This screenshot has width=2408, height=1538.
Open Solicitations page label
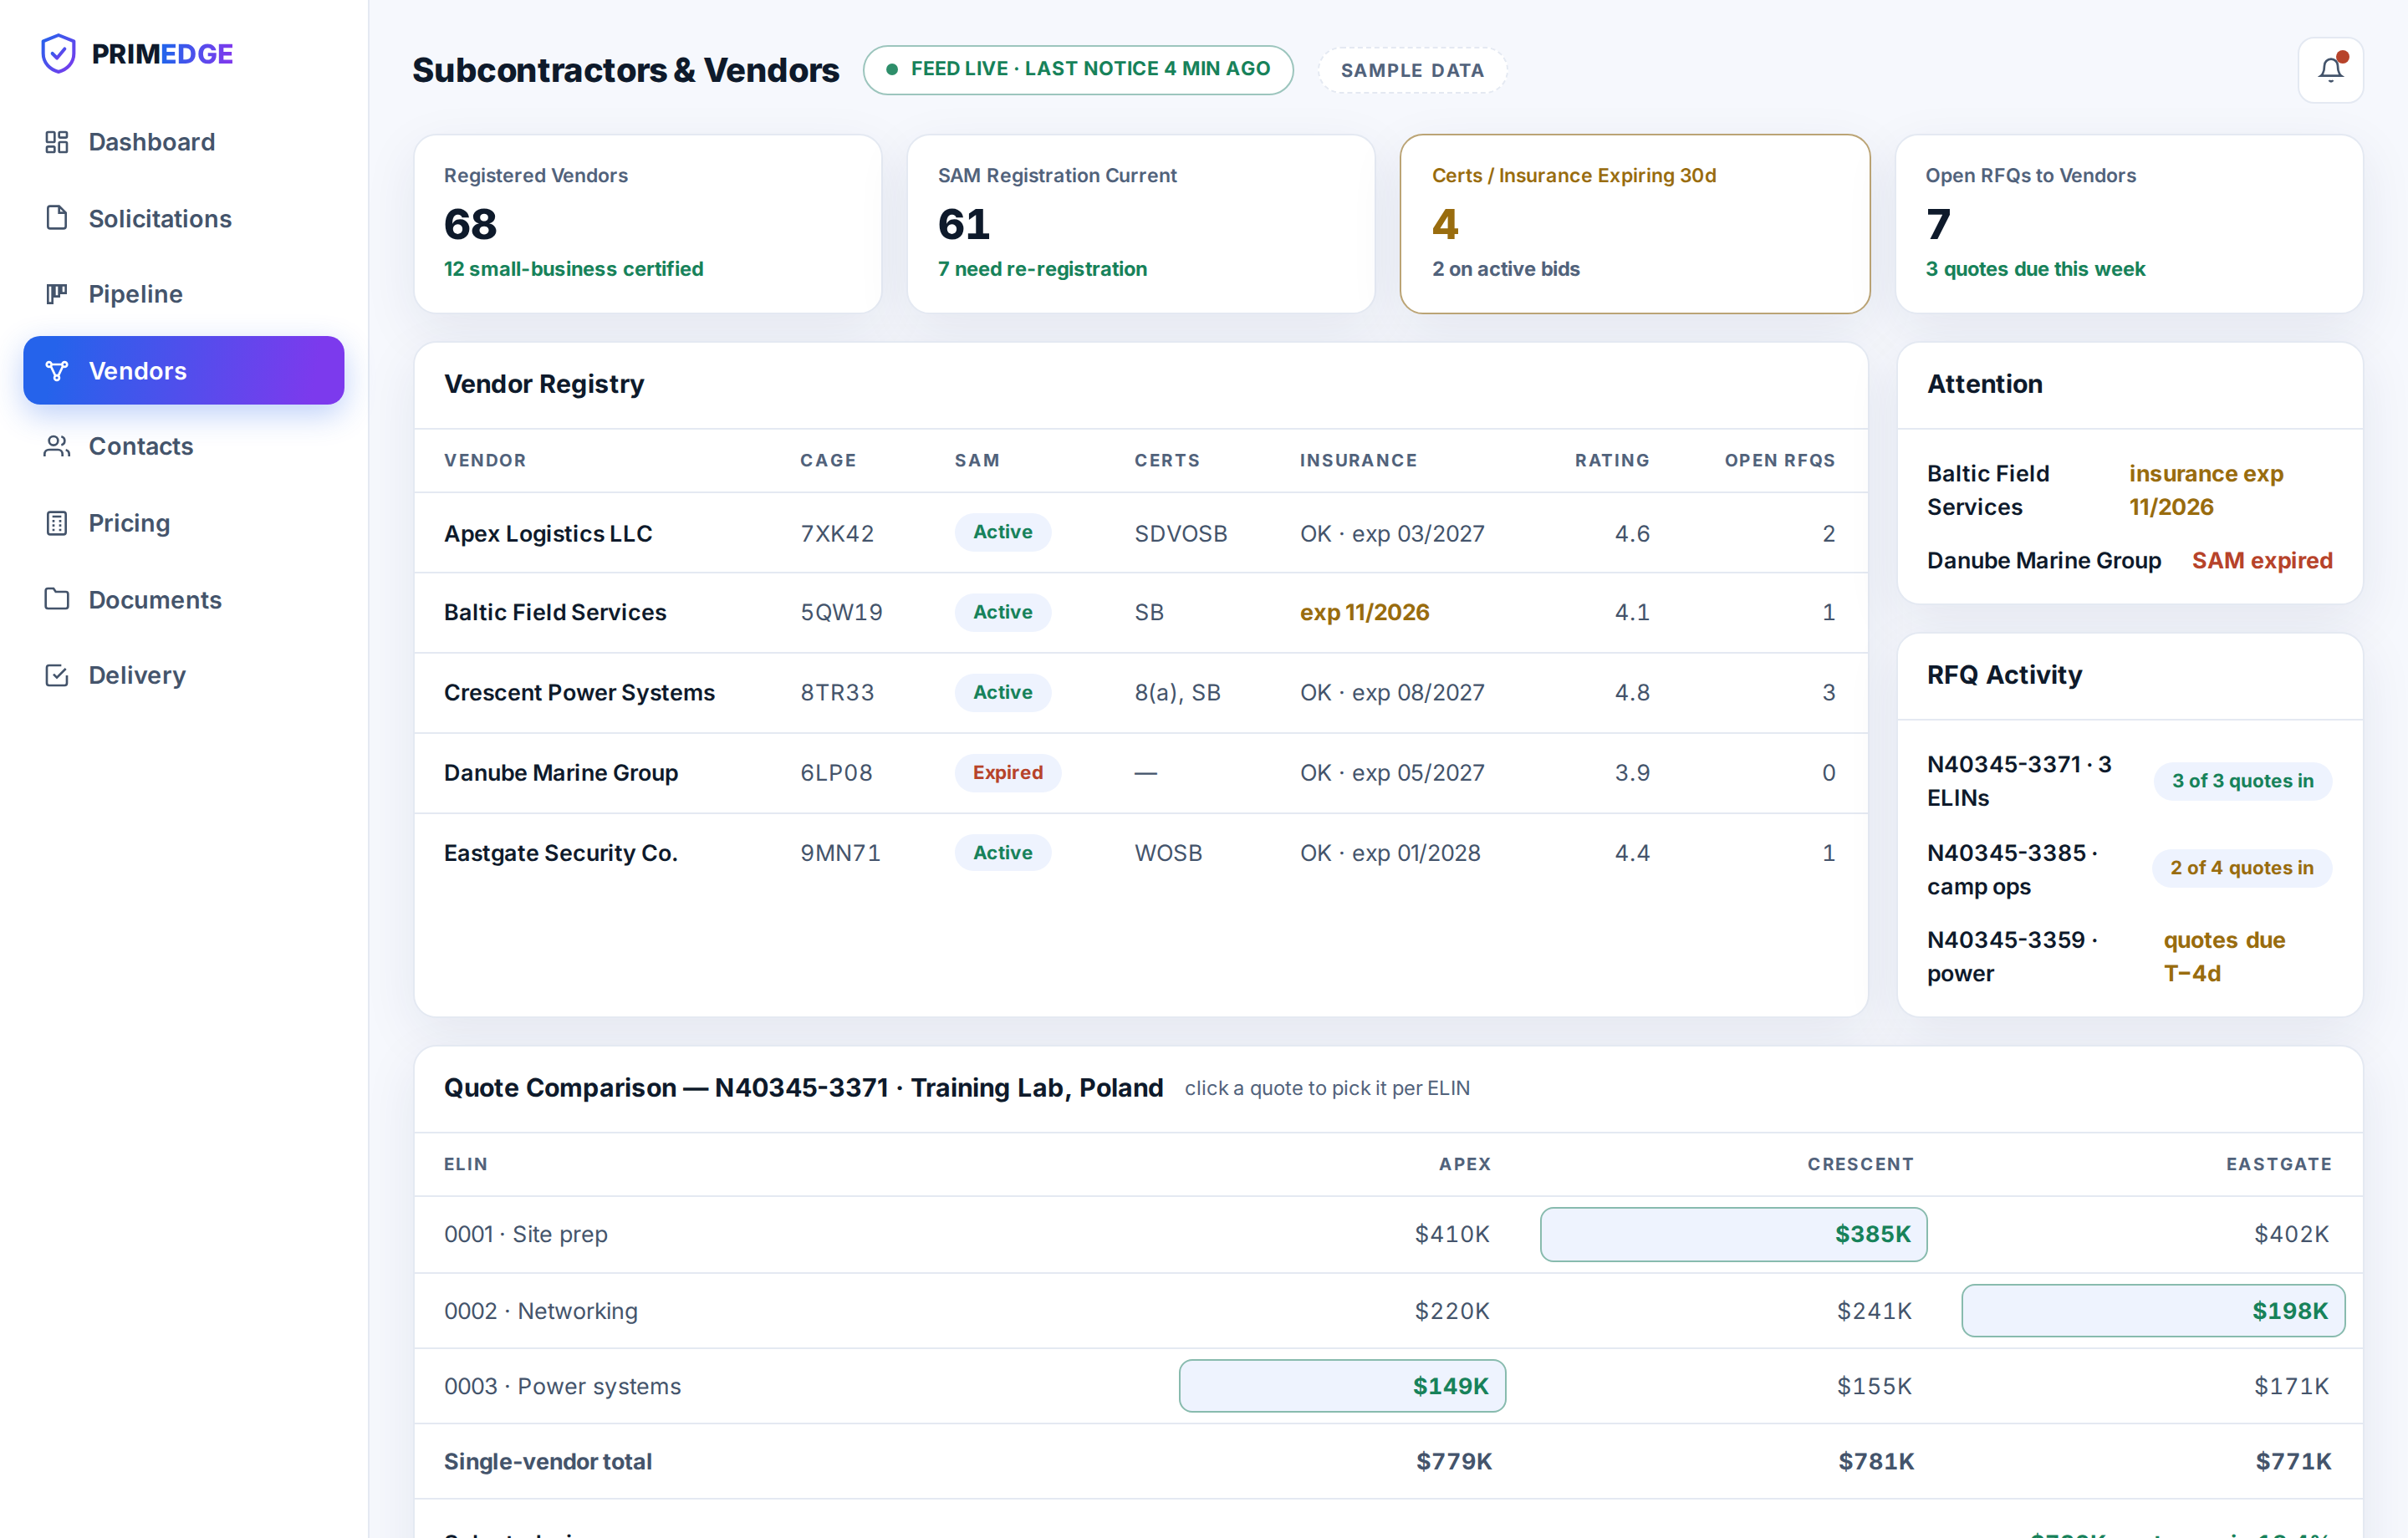point(160,218)
